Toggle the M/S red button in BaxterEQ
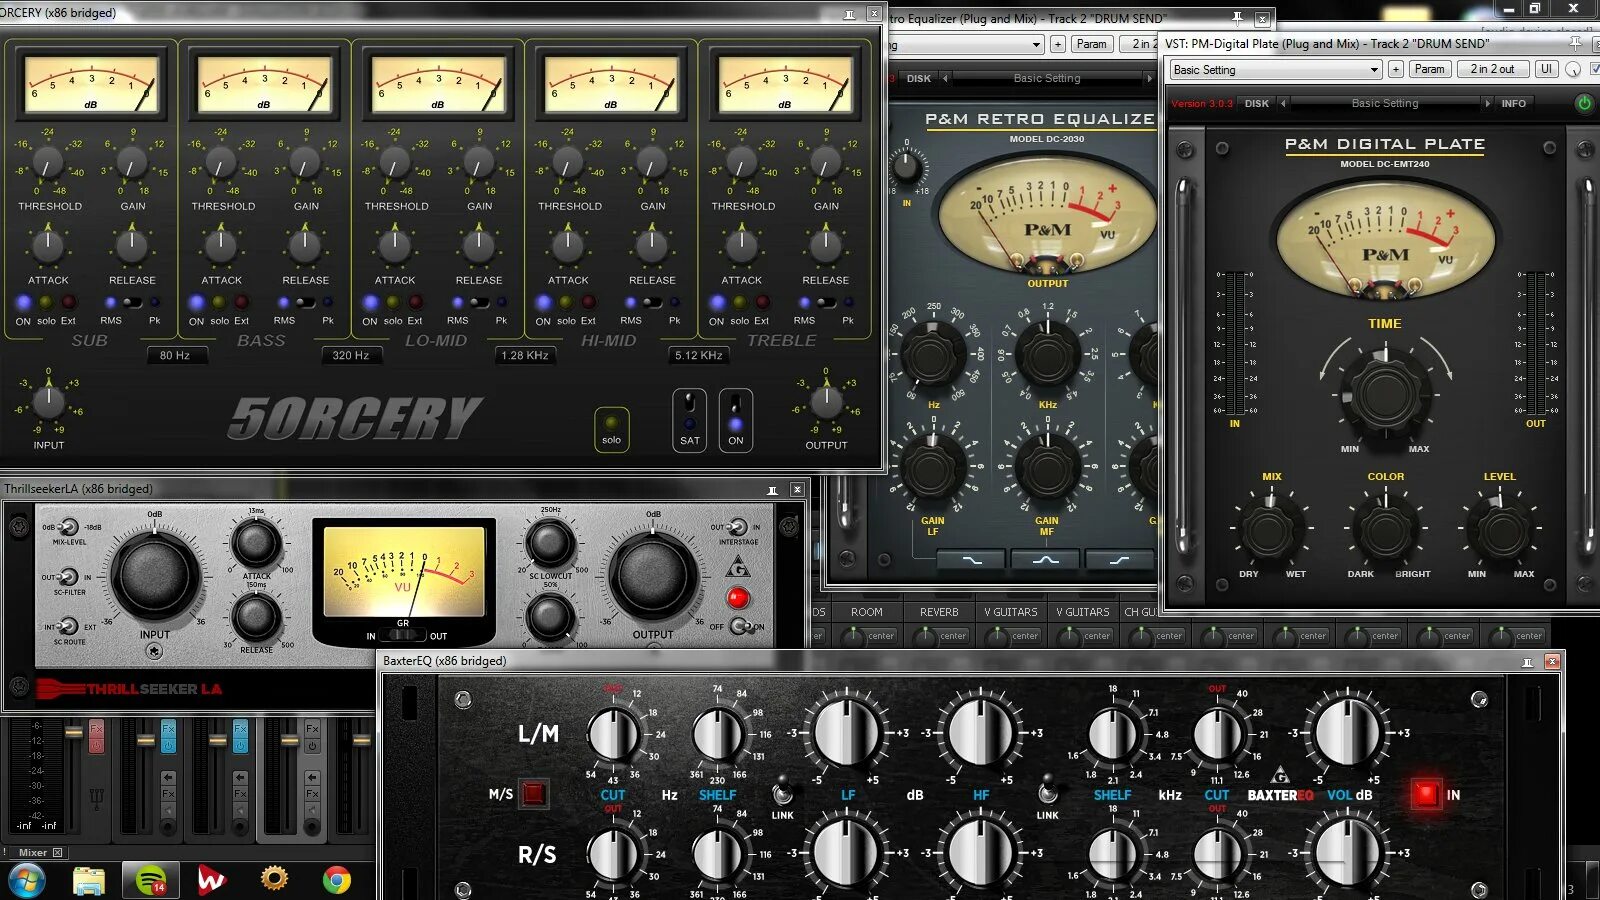Image resolution: width=1600 pixels, height=900 pixels. point(533,794)
